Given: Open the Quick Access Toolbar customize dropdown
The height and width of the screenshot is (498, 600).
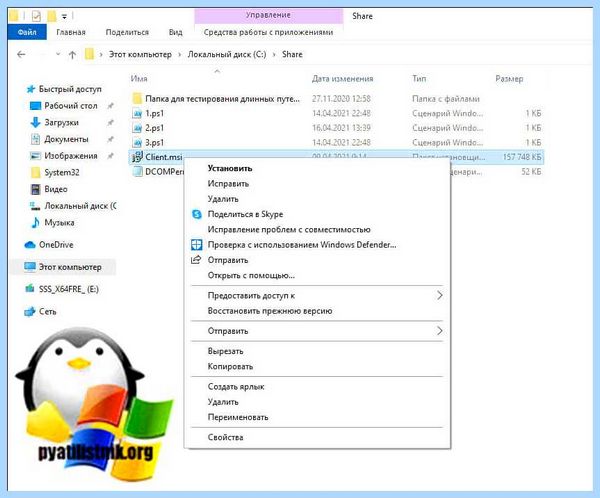Looking at the screenshot, I should [x=64, y=16].
